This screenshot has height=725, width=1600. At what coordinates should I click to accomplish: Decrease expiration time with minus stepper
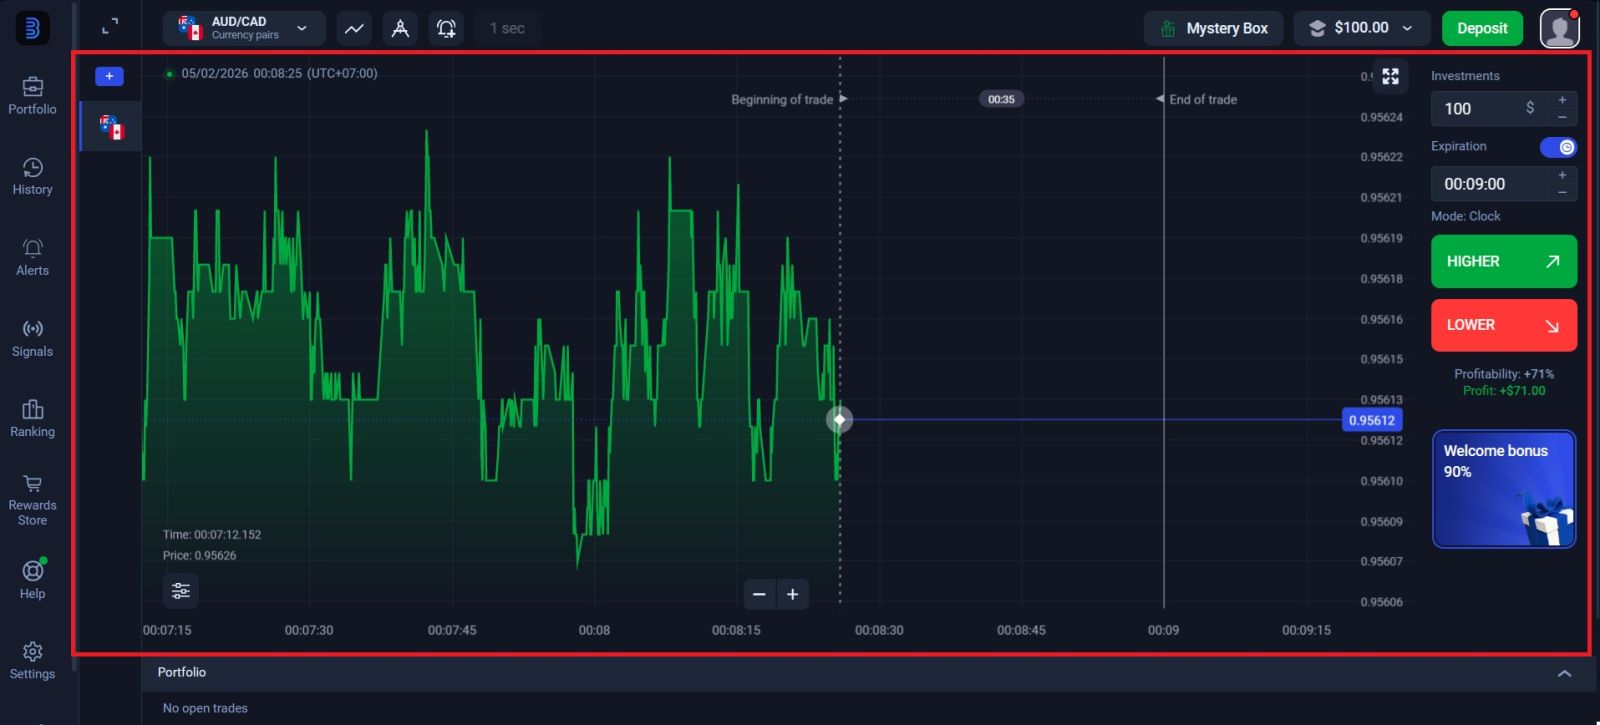coord(1562,192)
